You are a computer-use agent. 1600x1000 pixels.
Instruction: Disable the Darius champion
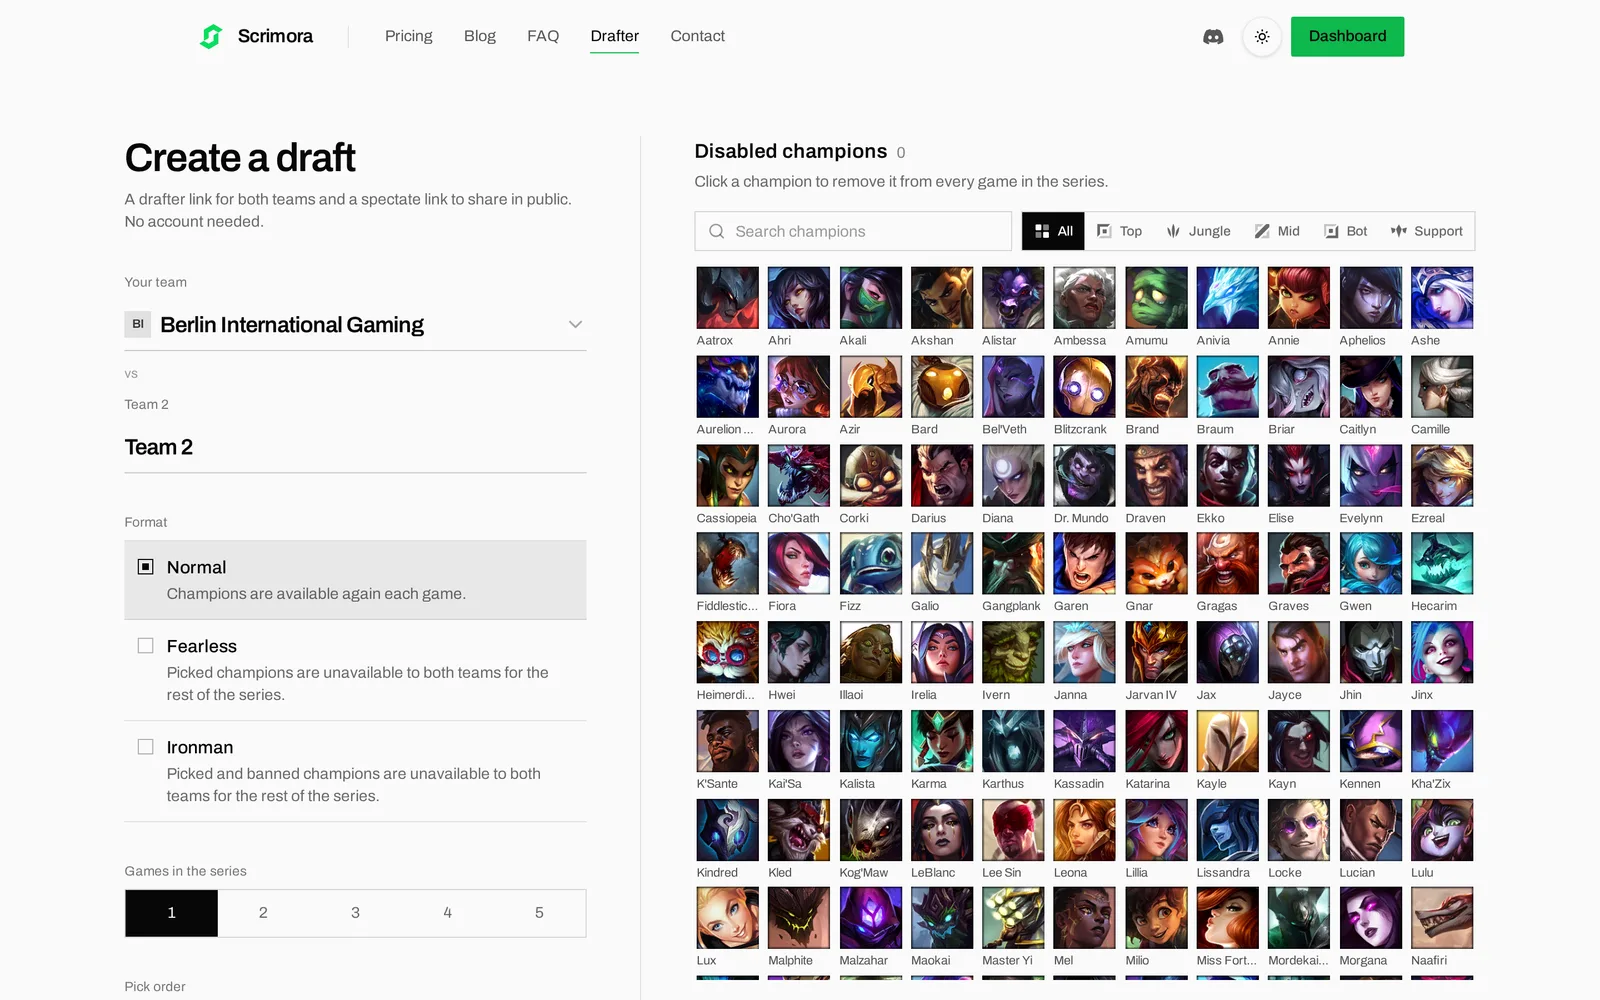pyautogui.click(x=942, y=476)
